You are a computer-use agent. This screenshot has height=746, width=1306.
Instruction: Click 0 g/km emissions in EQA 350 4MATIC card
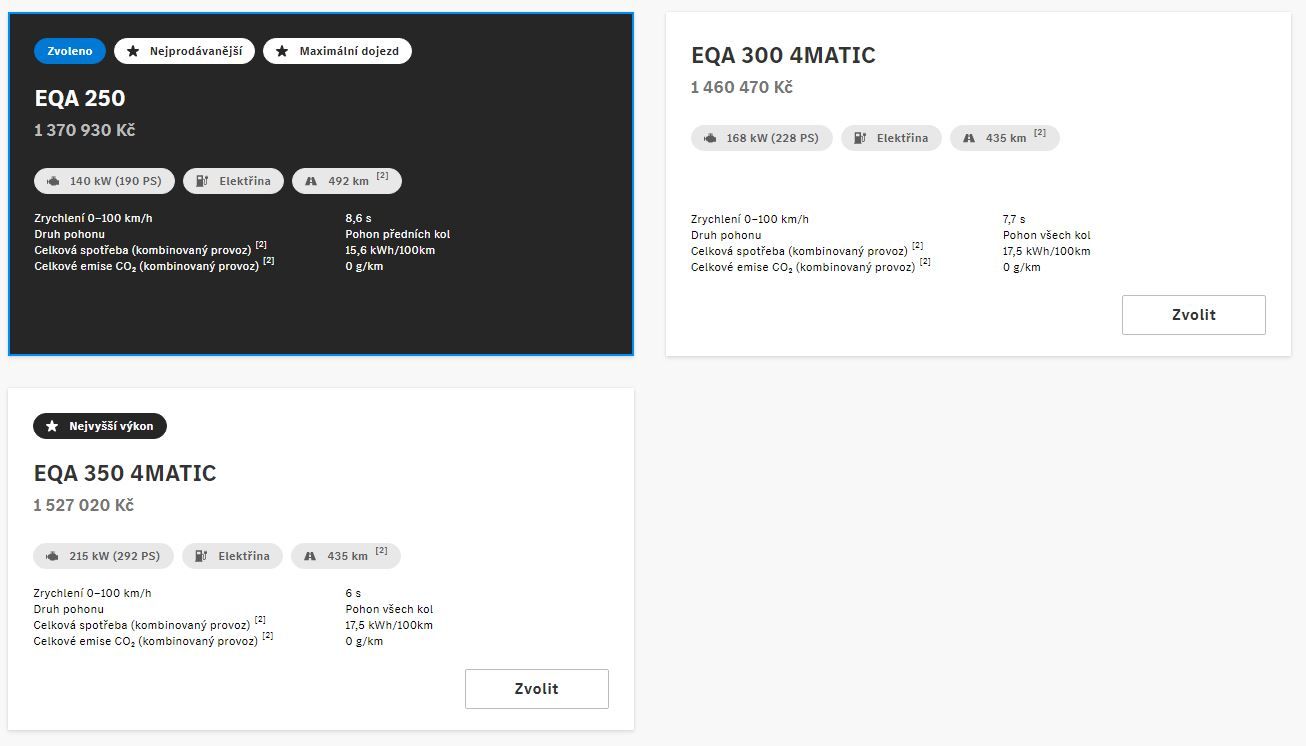click(364, 641)
